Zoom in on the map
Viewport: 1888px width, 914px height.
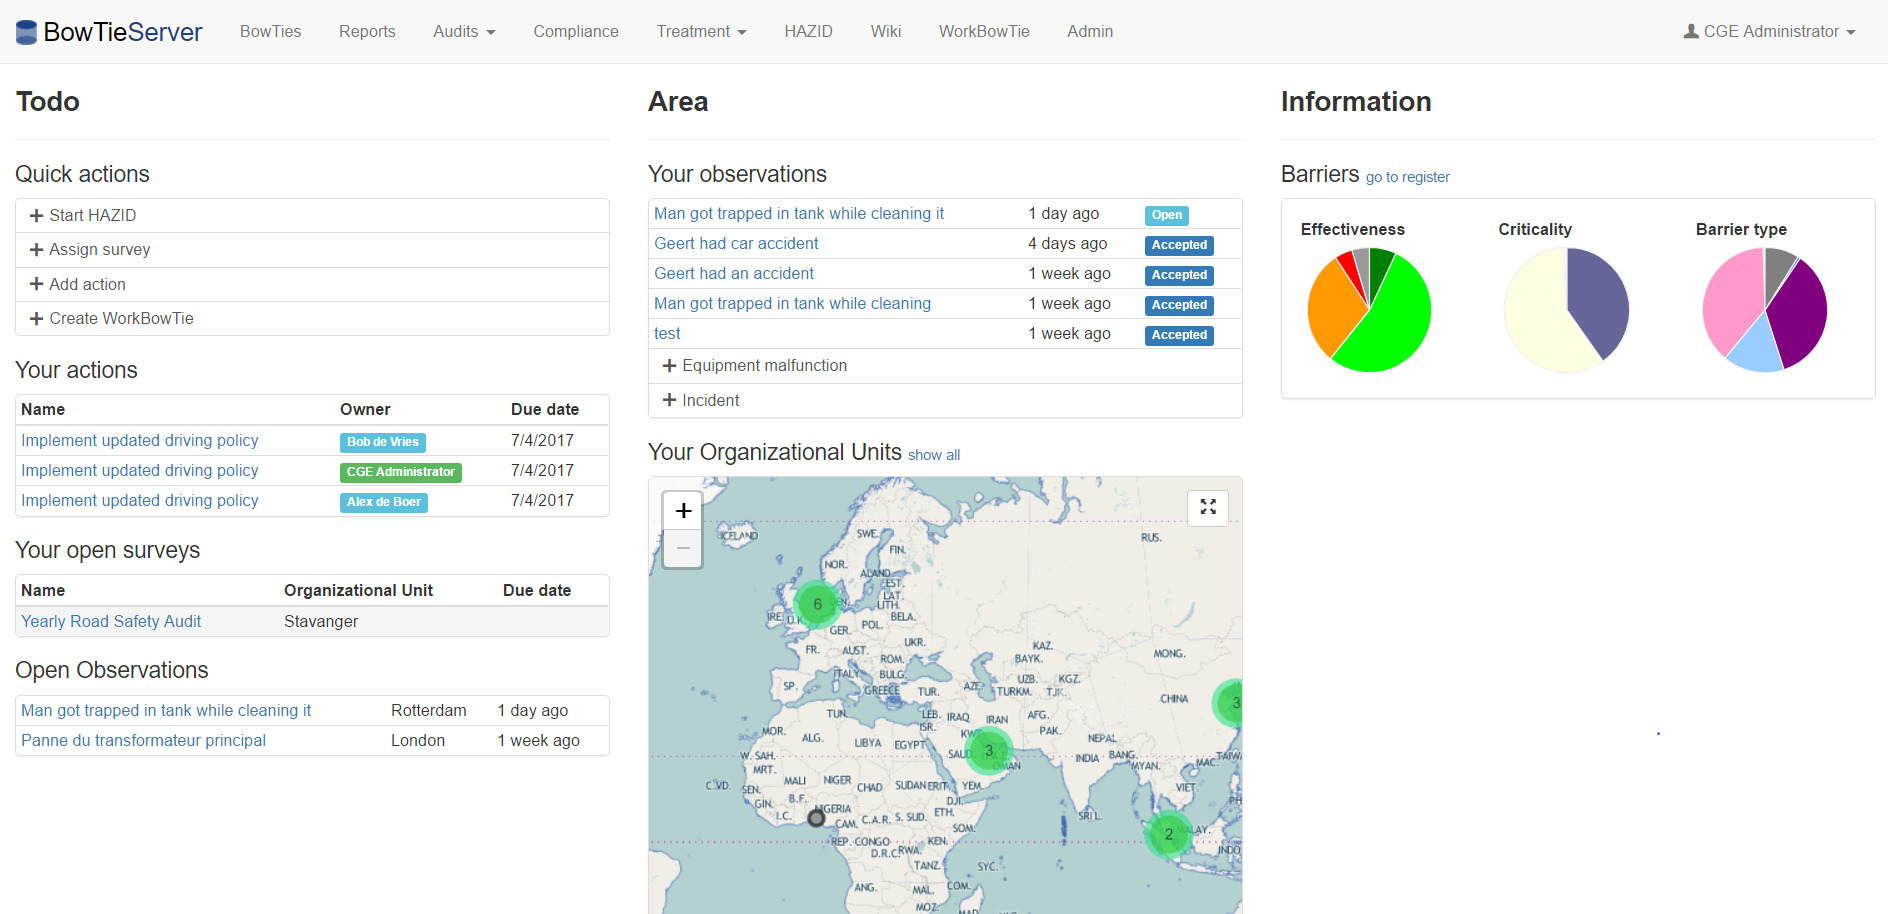(683, 511)
